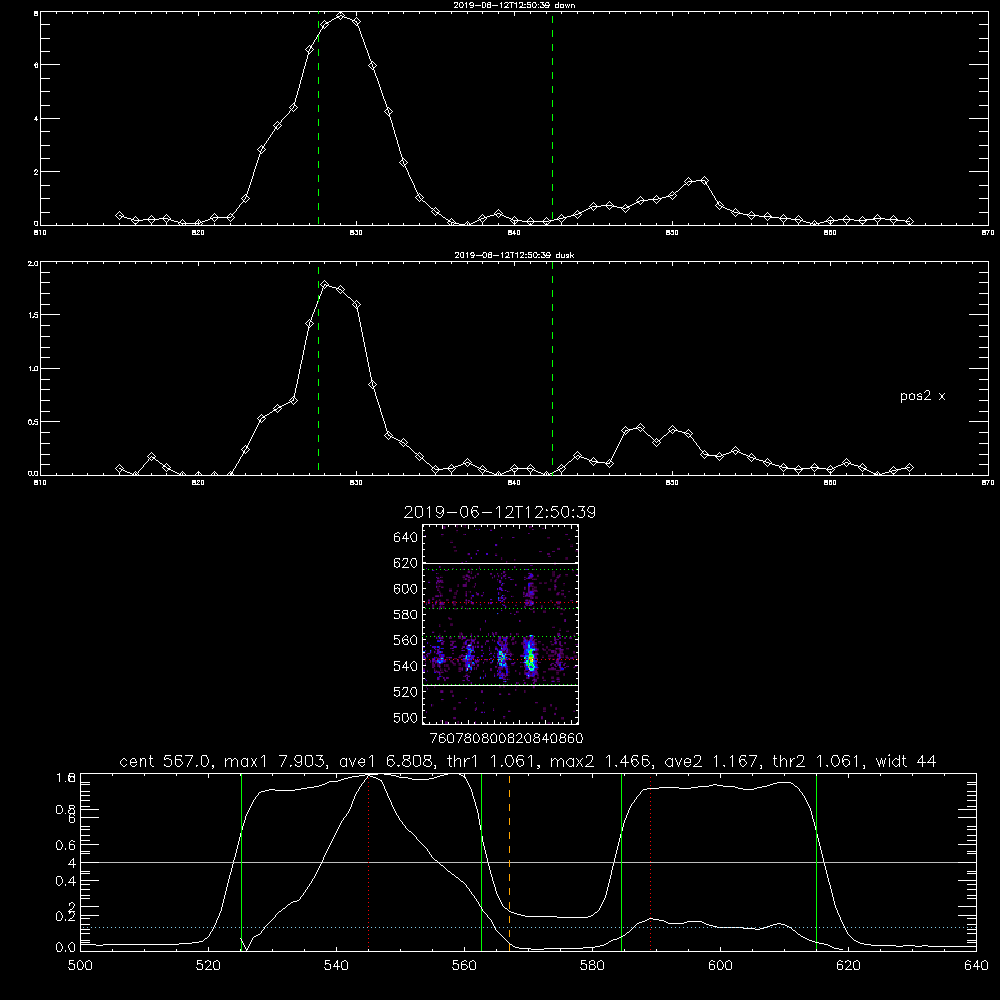Select the orange dashed center line in bottom plot
Screen dimensions: 1000x1000
pos(510,862)
